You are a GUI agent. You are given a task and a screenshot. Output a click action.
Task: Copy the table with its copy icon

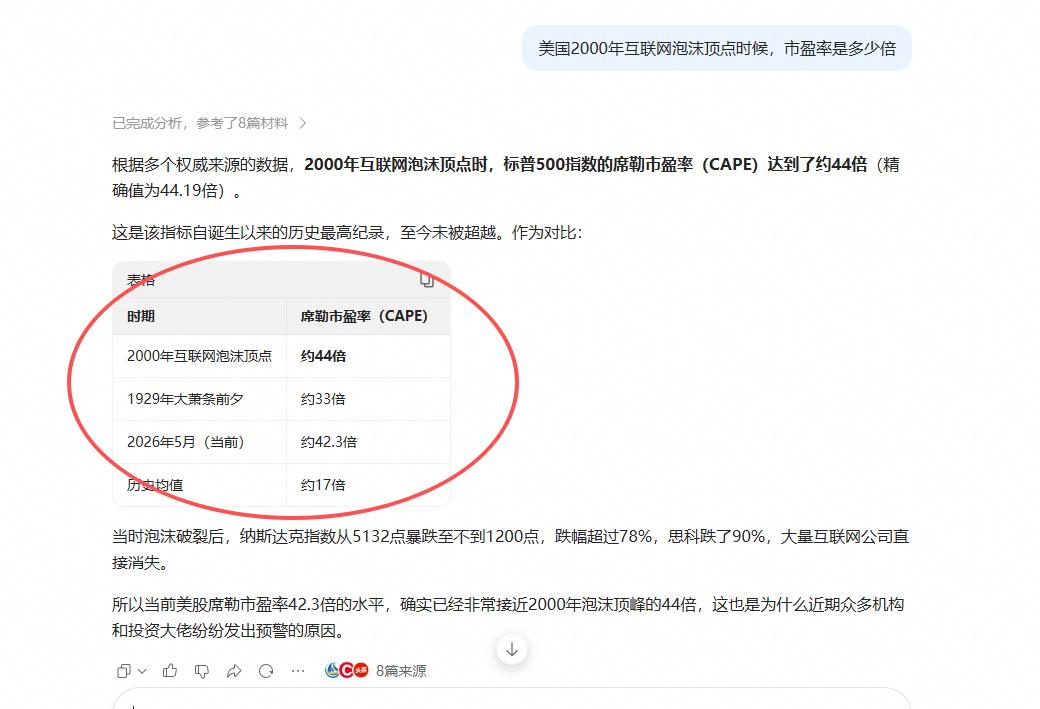click(x=426, y=280)
